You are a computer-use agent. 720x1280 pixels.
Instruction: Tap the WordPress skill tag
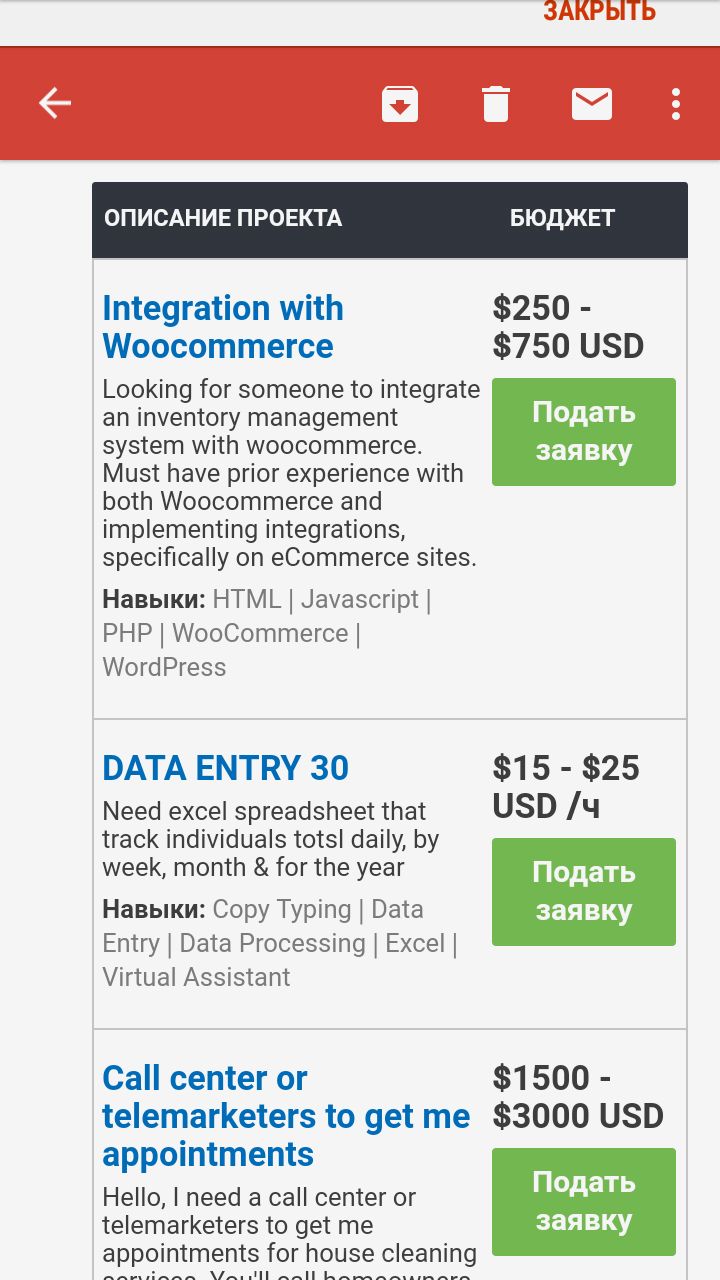click(165, 667)
